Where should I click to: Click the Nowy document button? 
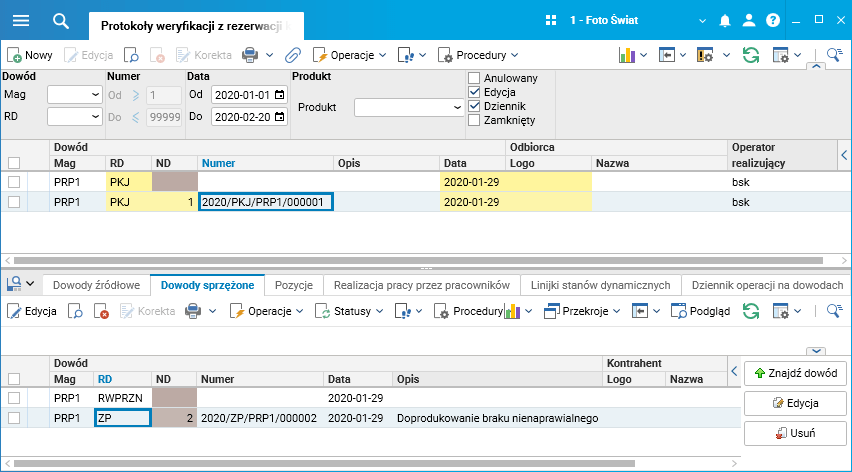pyautogui.click(x=30, y=55)
